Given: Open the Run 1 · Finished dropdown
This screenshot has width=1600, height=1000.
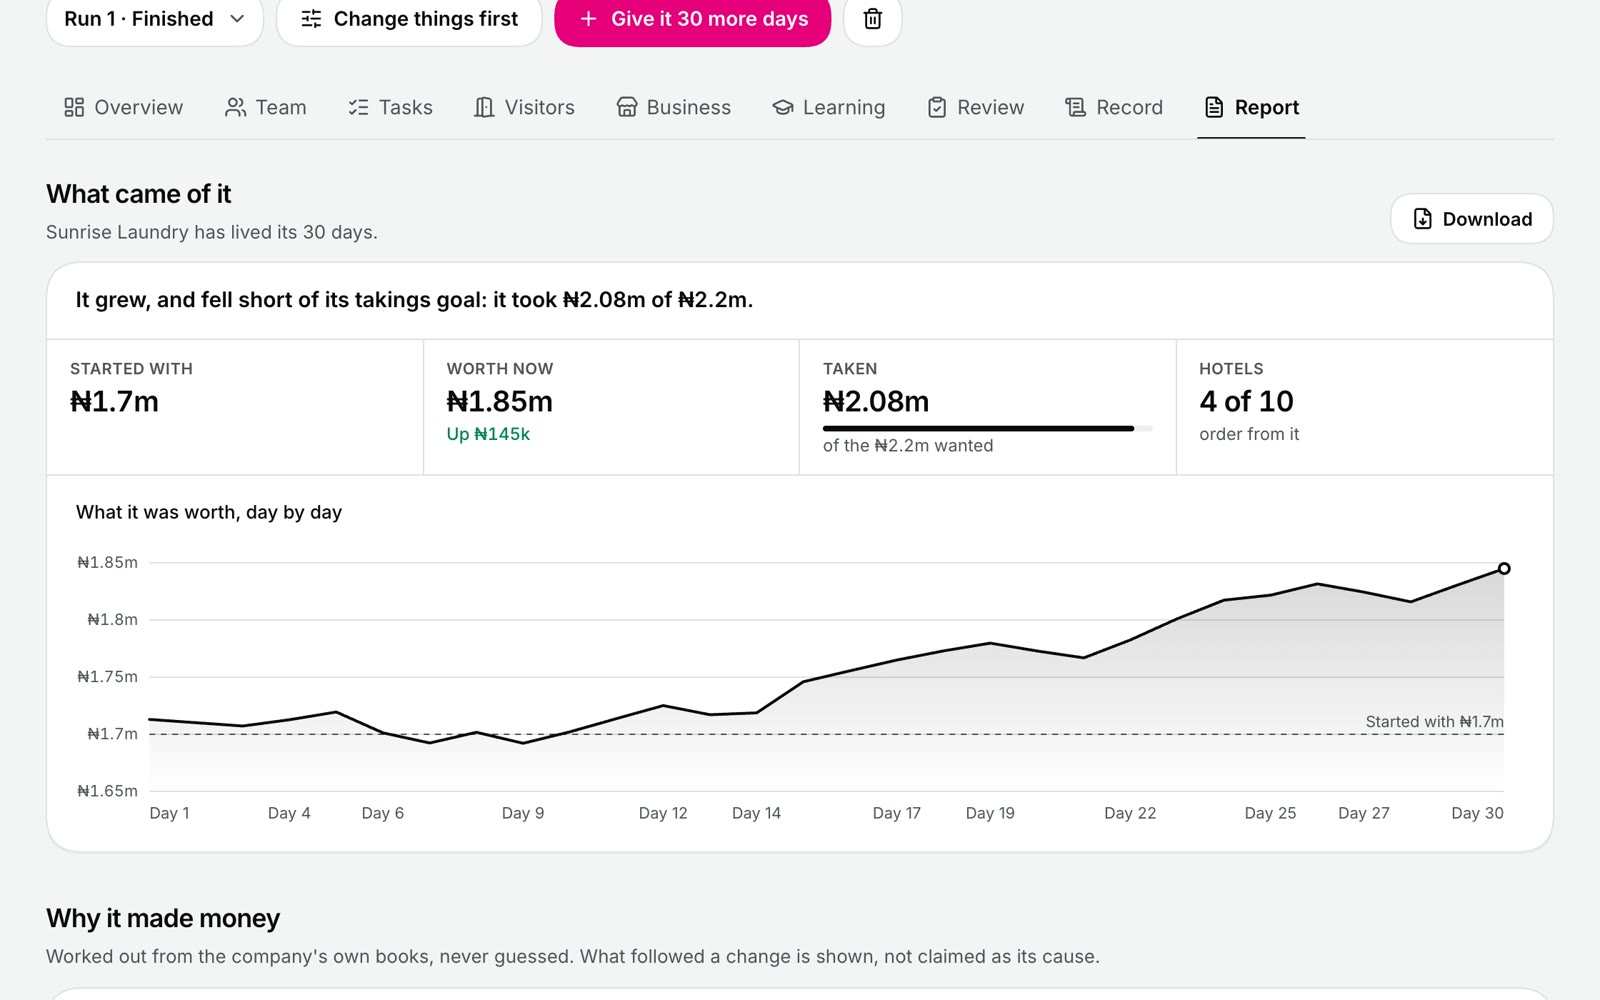Looking at the screenshot, I should (x=155, y=19).
